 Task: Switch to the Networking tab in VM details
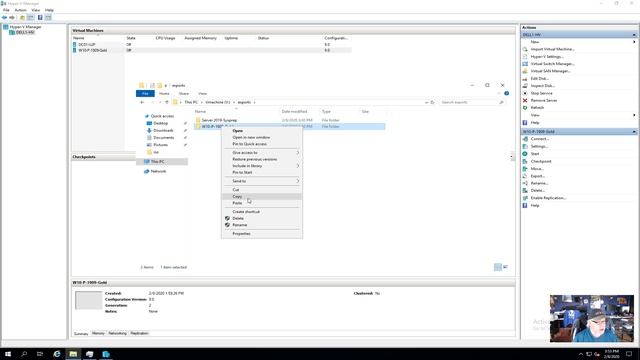pyautogui.click(x=118, y=333)
